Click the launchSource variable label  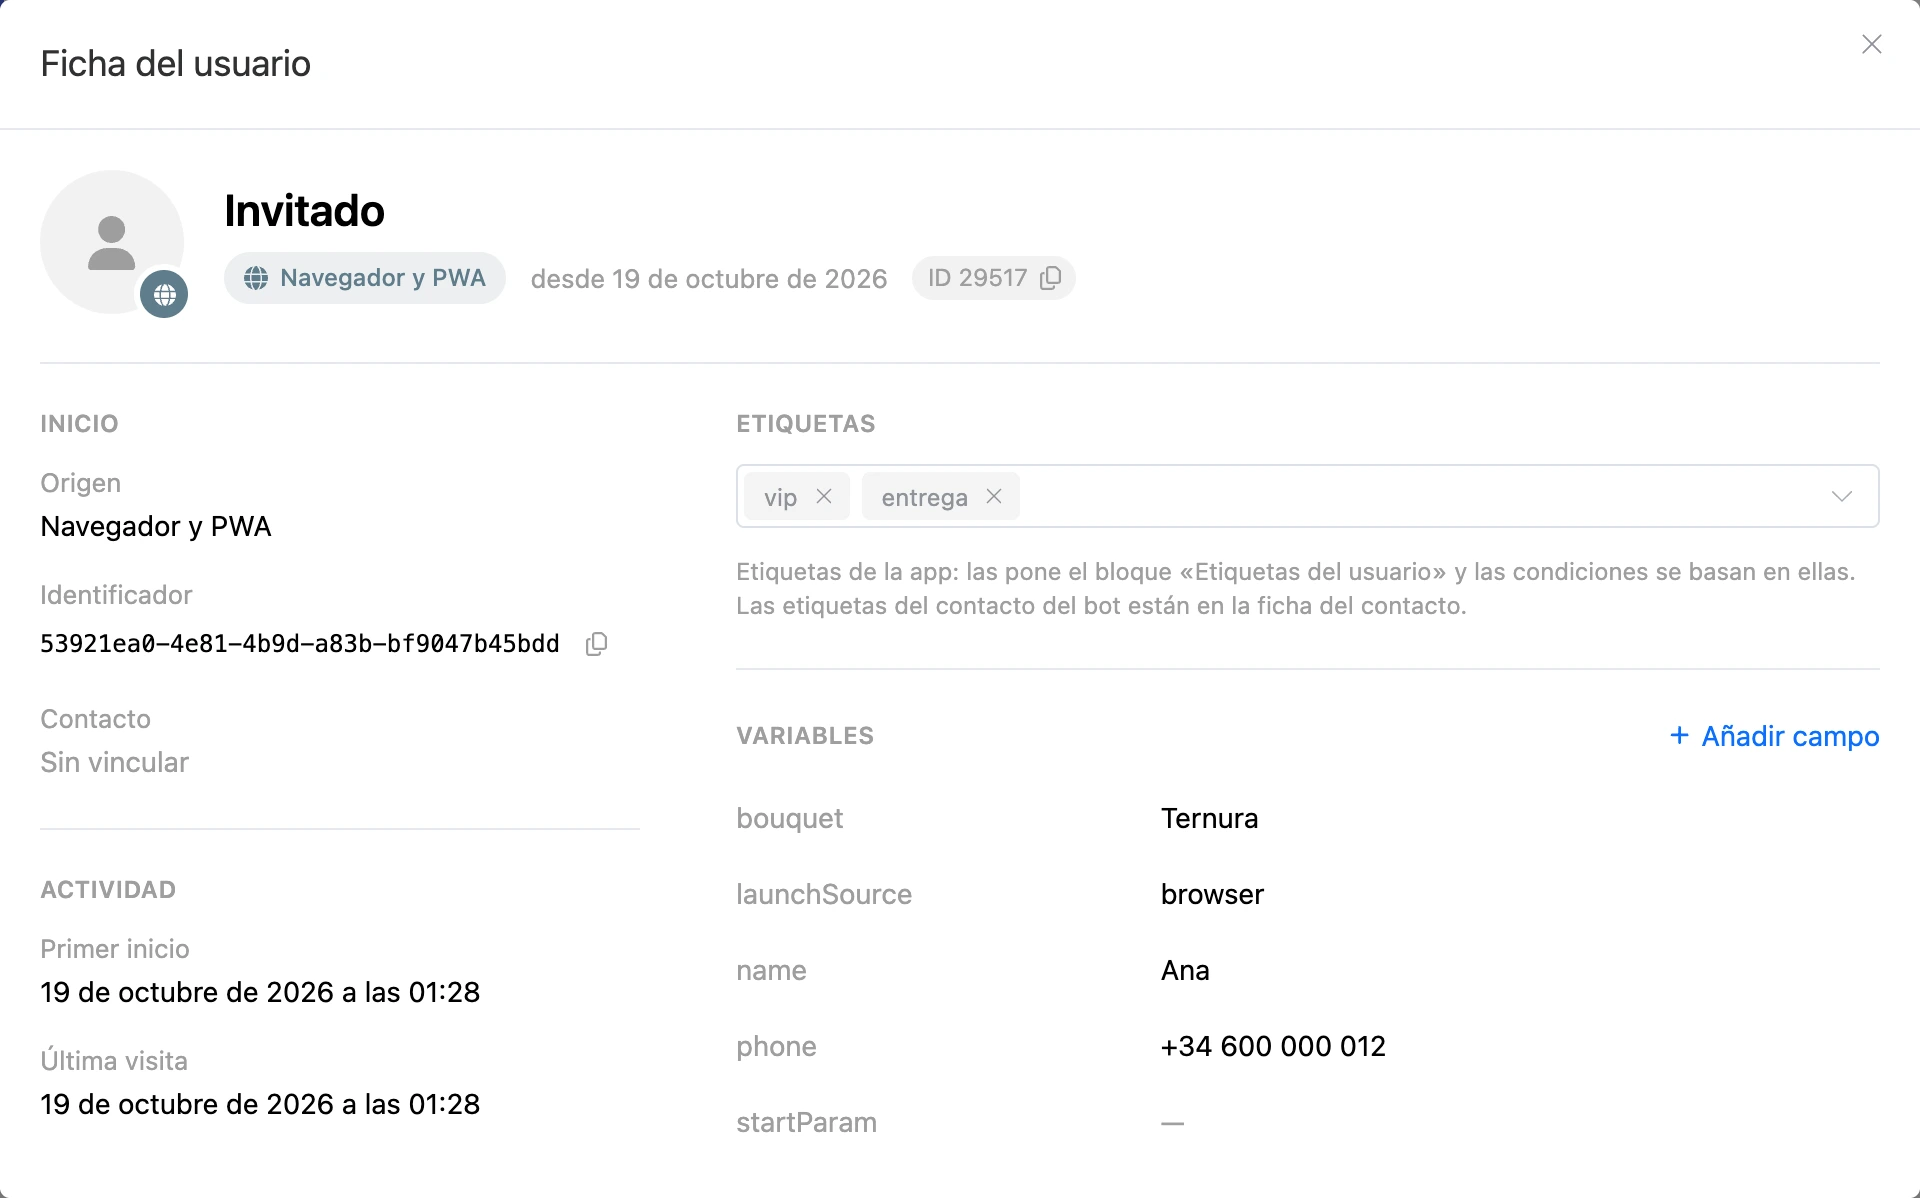tap(824, 894)
